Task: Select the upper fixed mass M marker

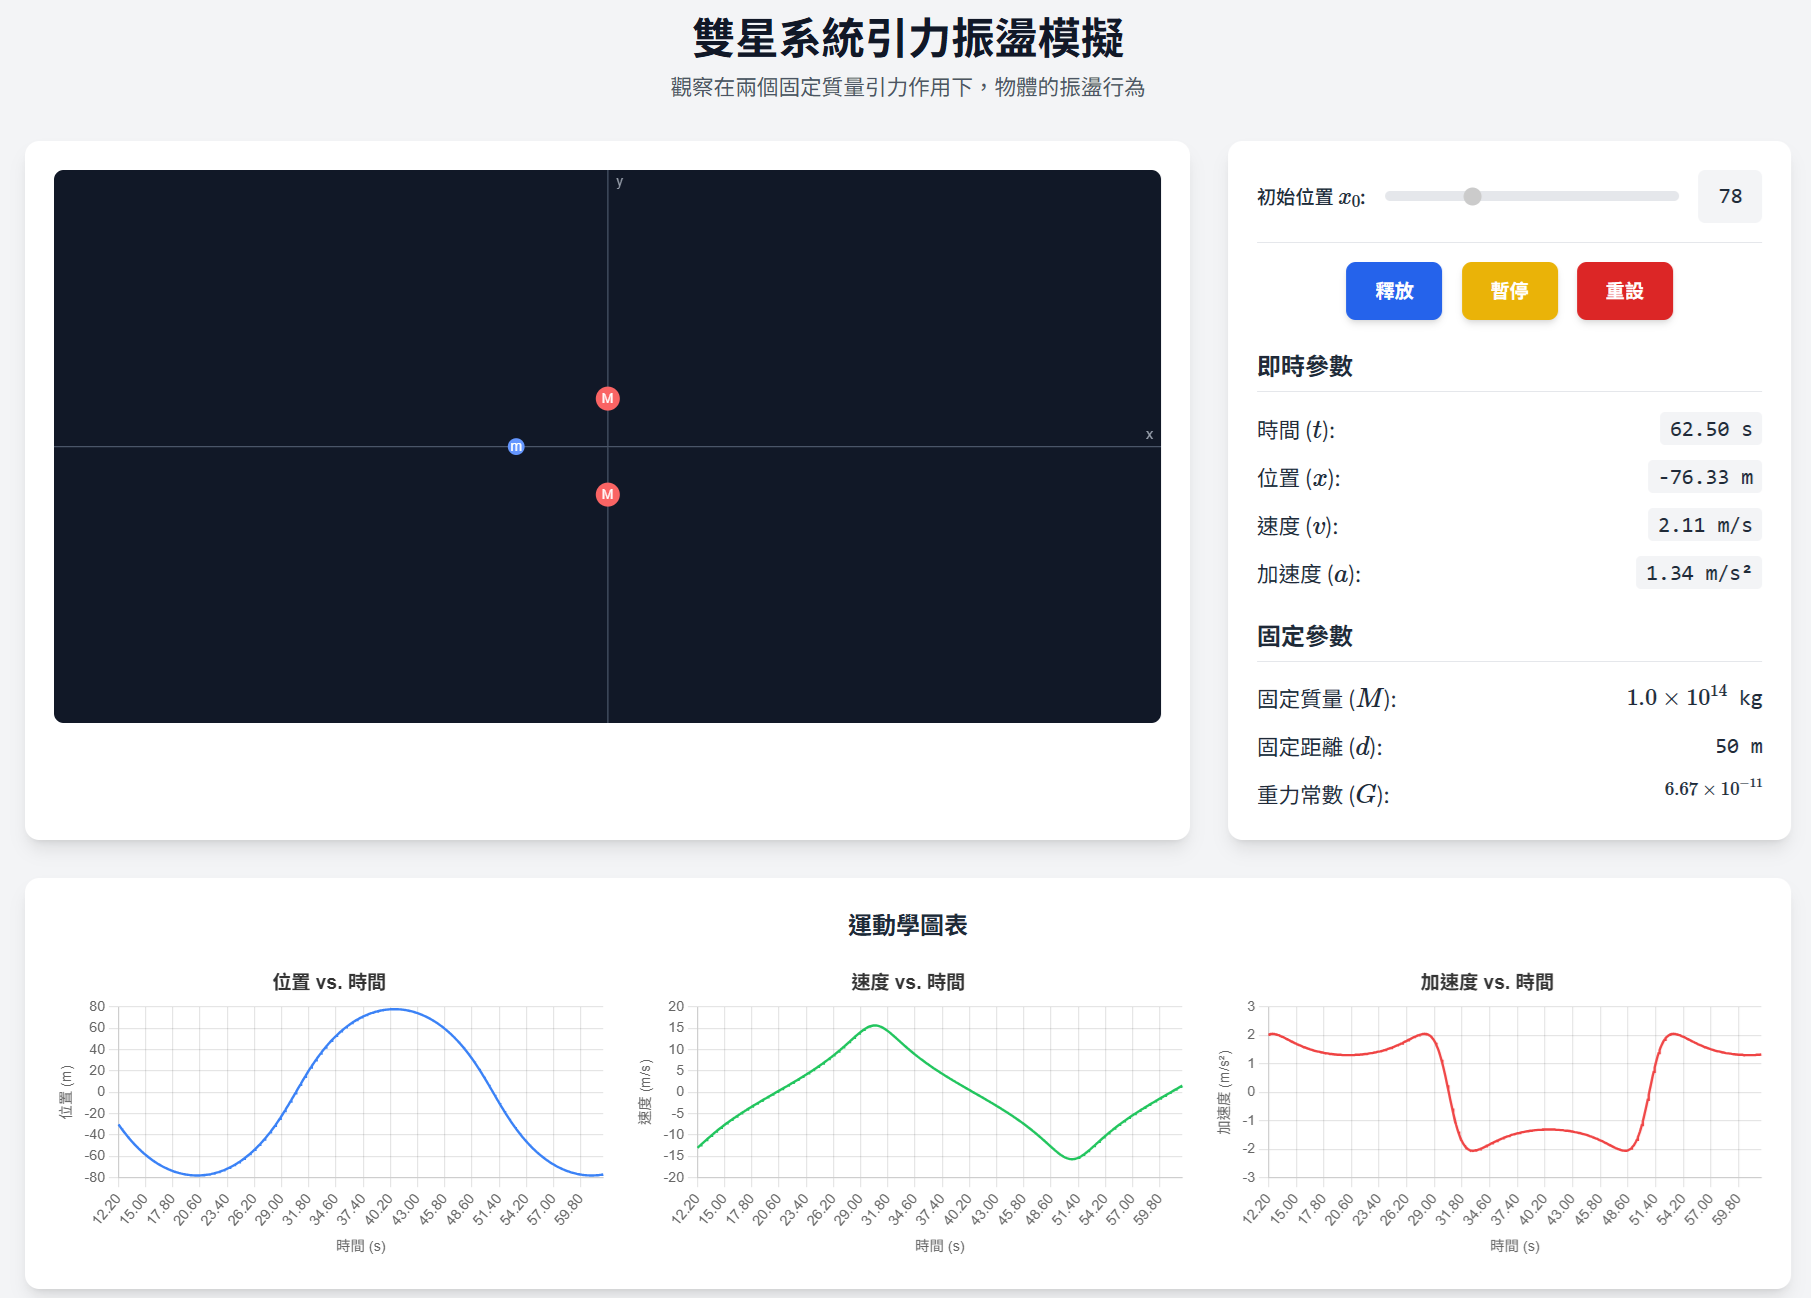Action: 607,398
